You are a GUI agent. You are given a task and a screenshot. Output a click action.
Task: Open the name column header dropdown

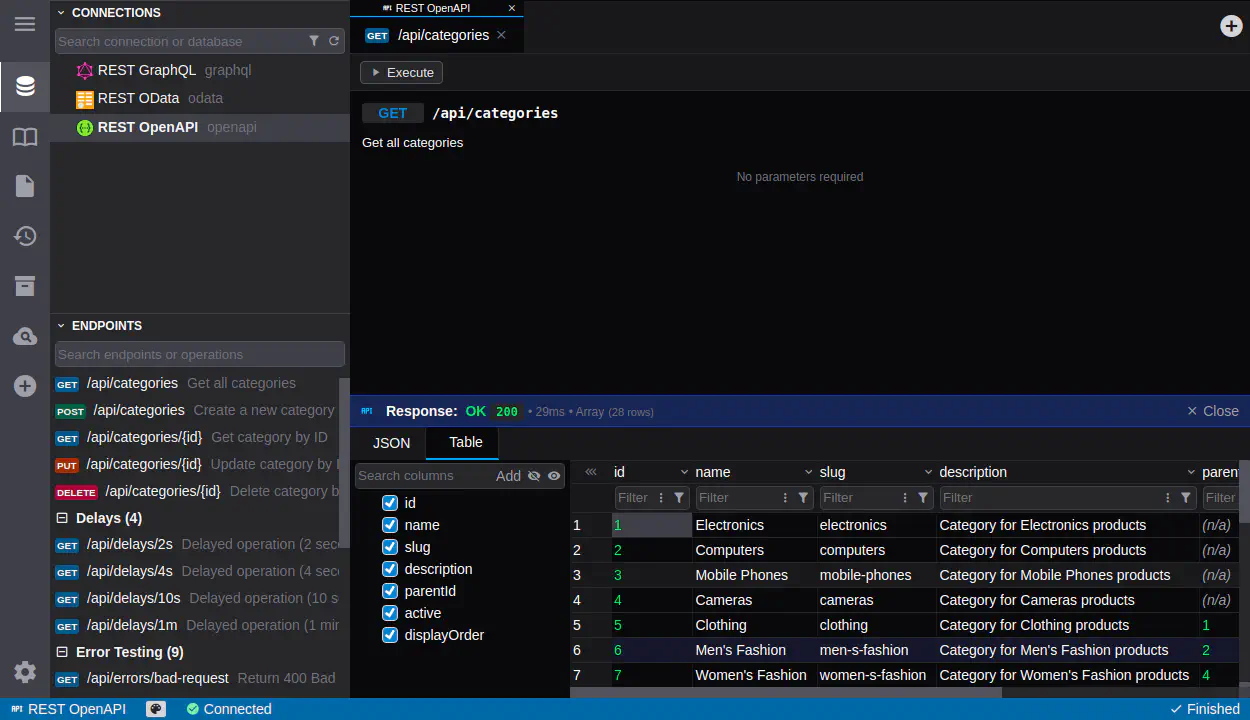808,472
